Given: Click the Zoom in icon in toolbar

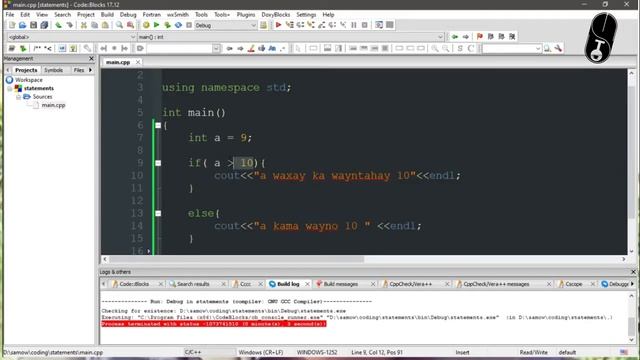Looking at the screenshot, I should (435, 49).
